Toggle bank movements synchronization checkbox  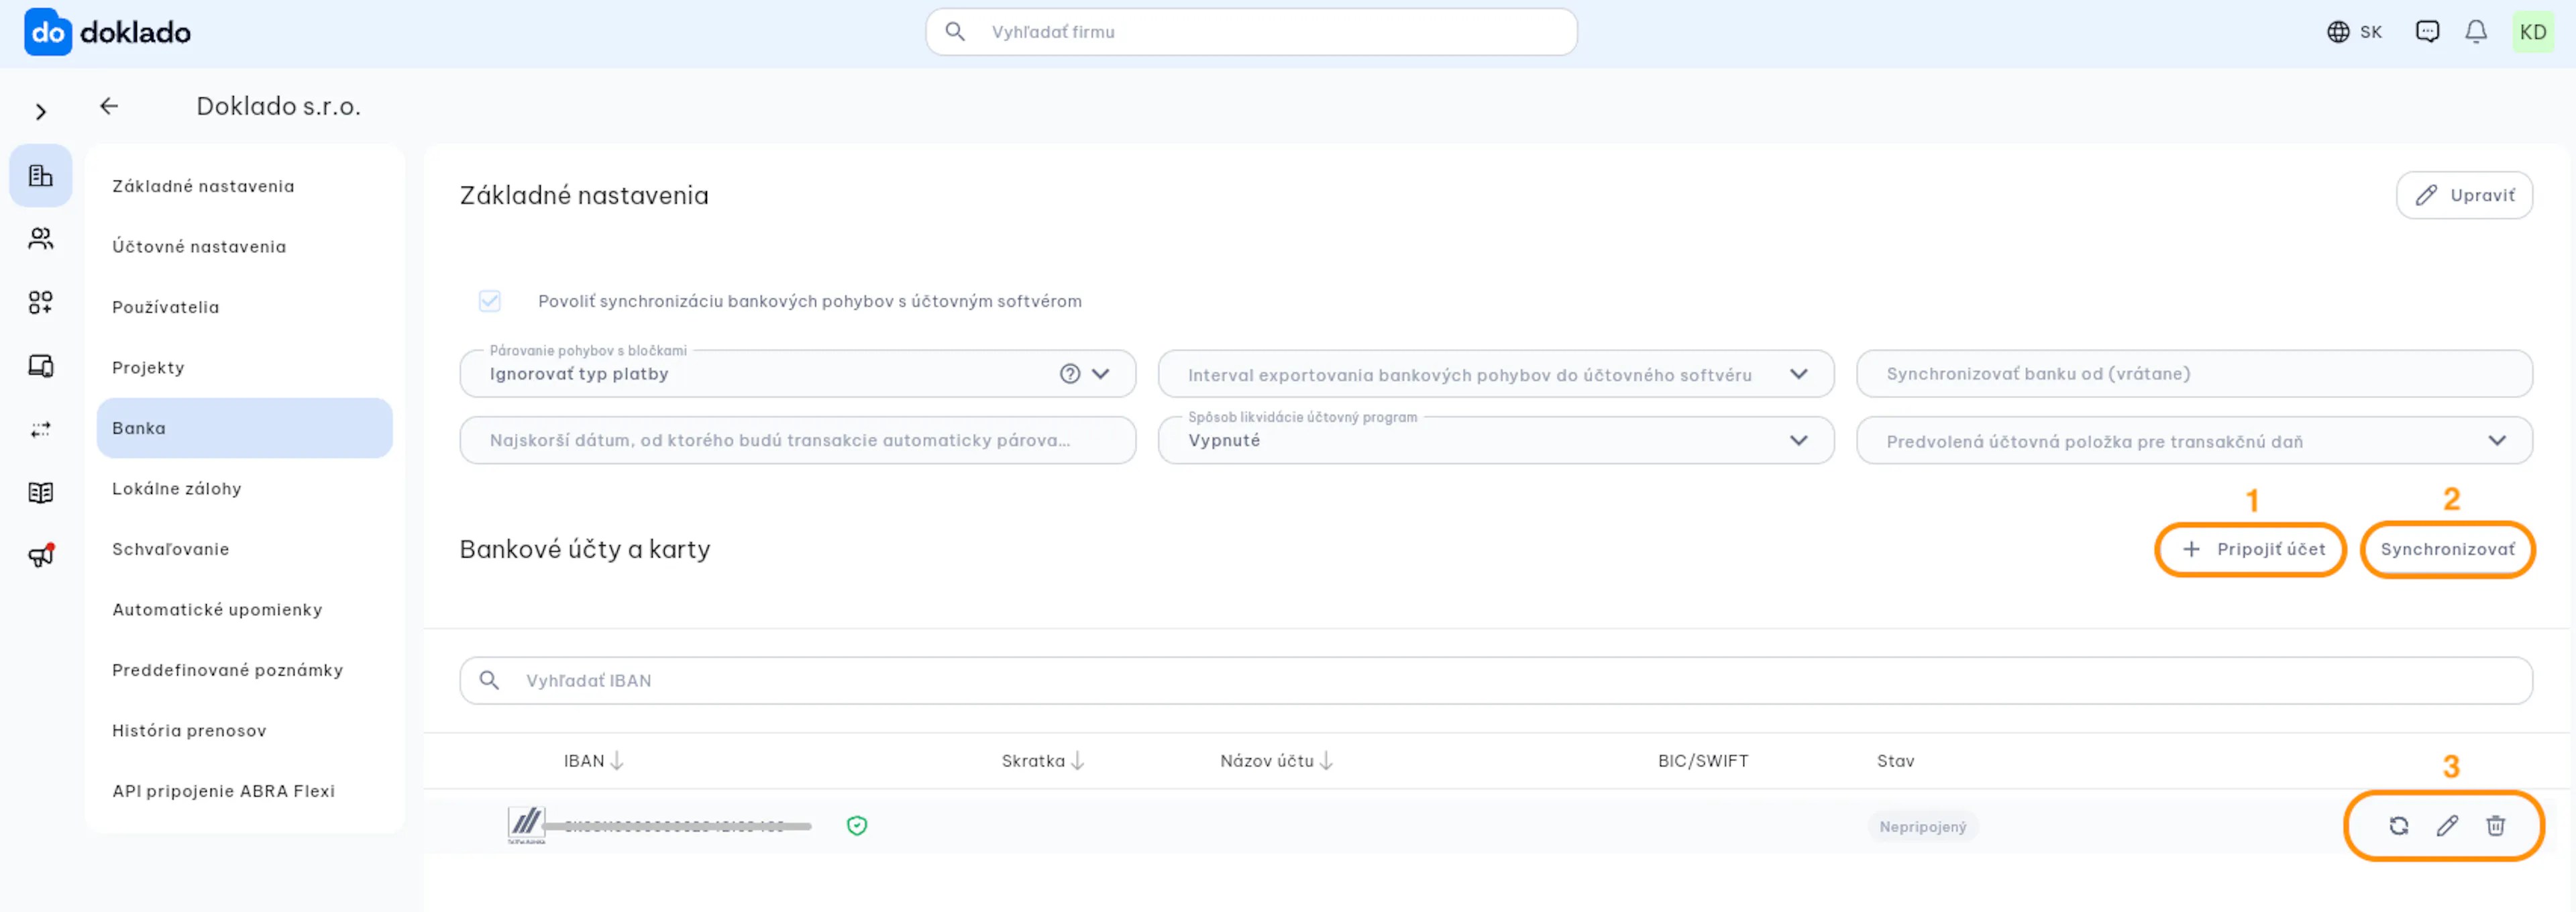click(x=489, y=301)
